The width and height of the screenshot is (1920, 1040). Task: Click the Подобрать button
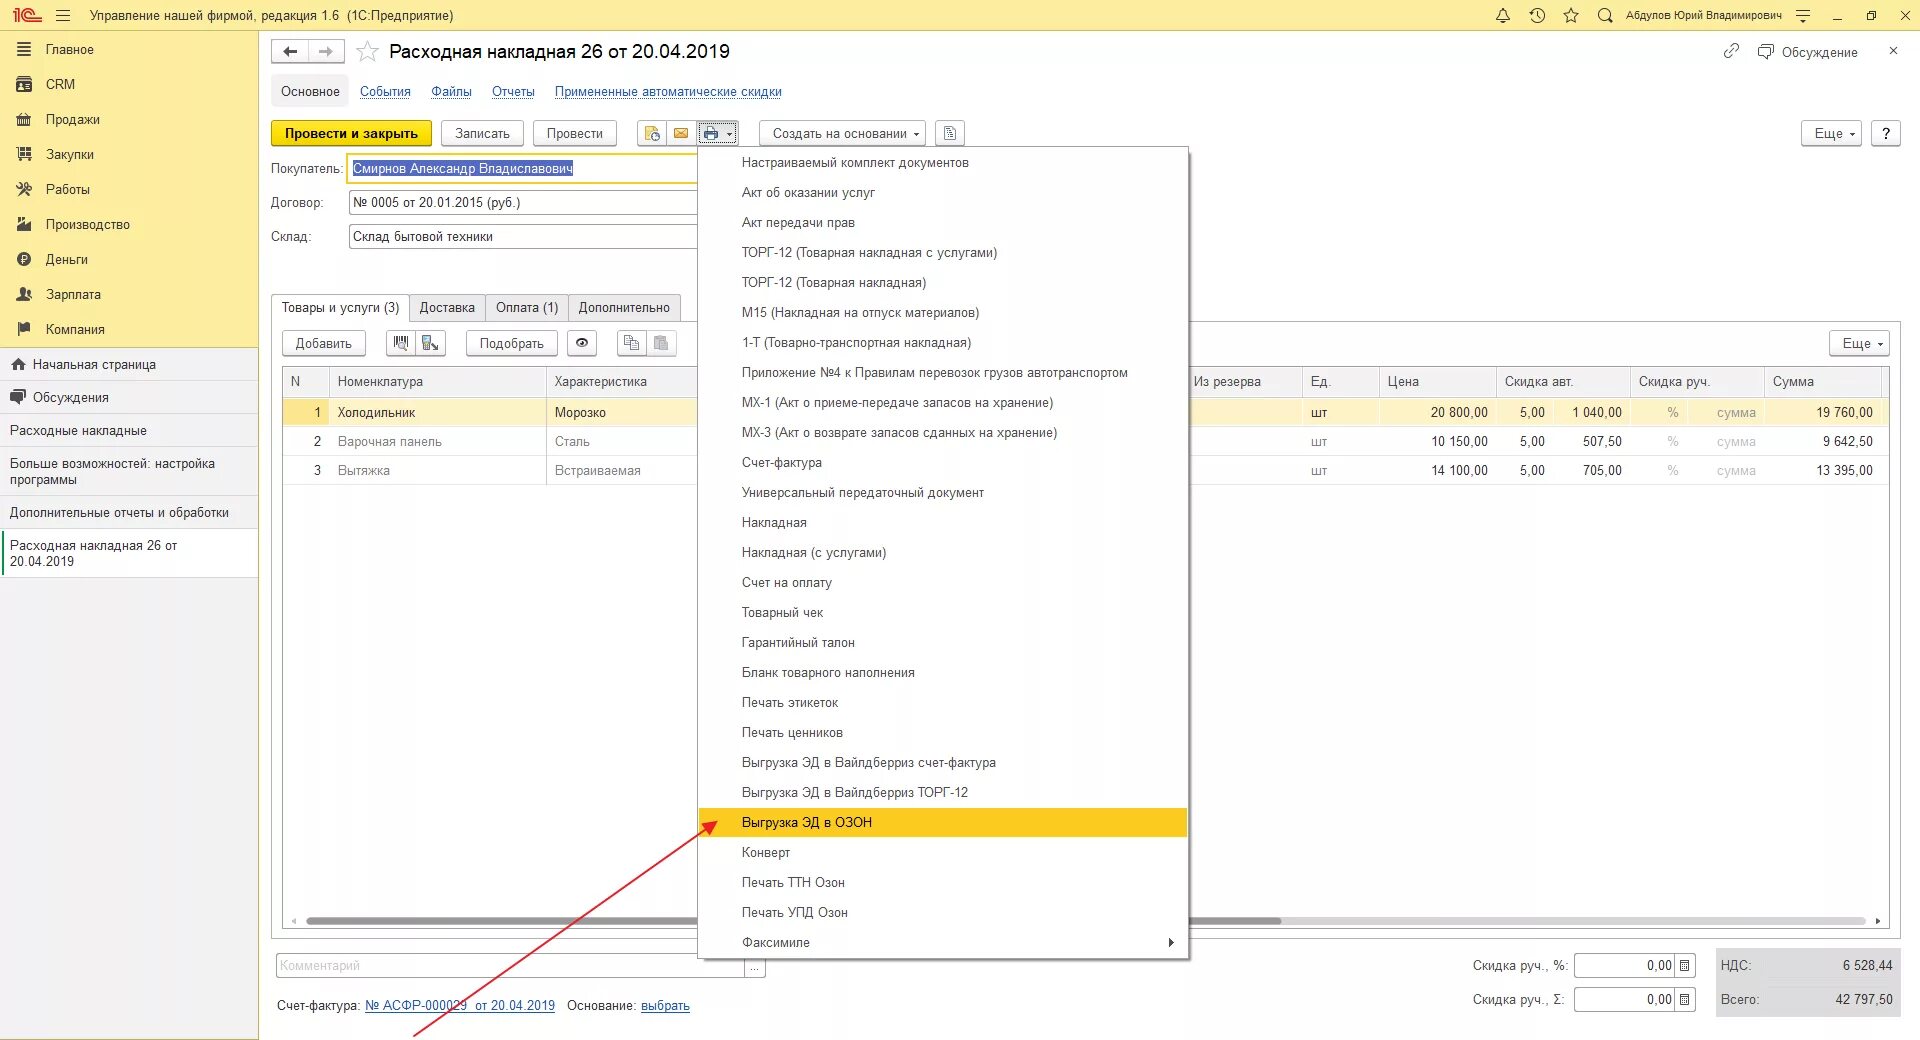click(x=511, y=343)
